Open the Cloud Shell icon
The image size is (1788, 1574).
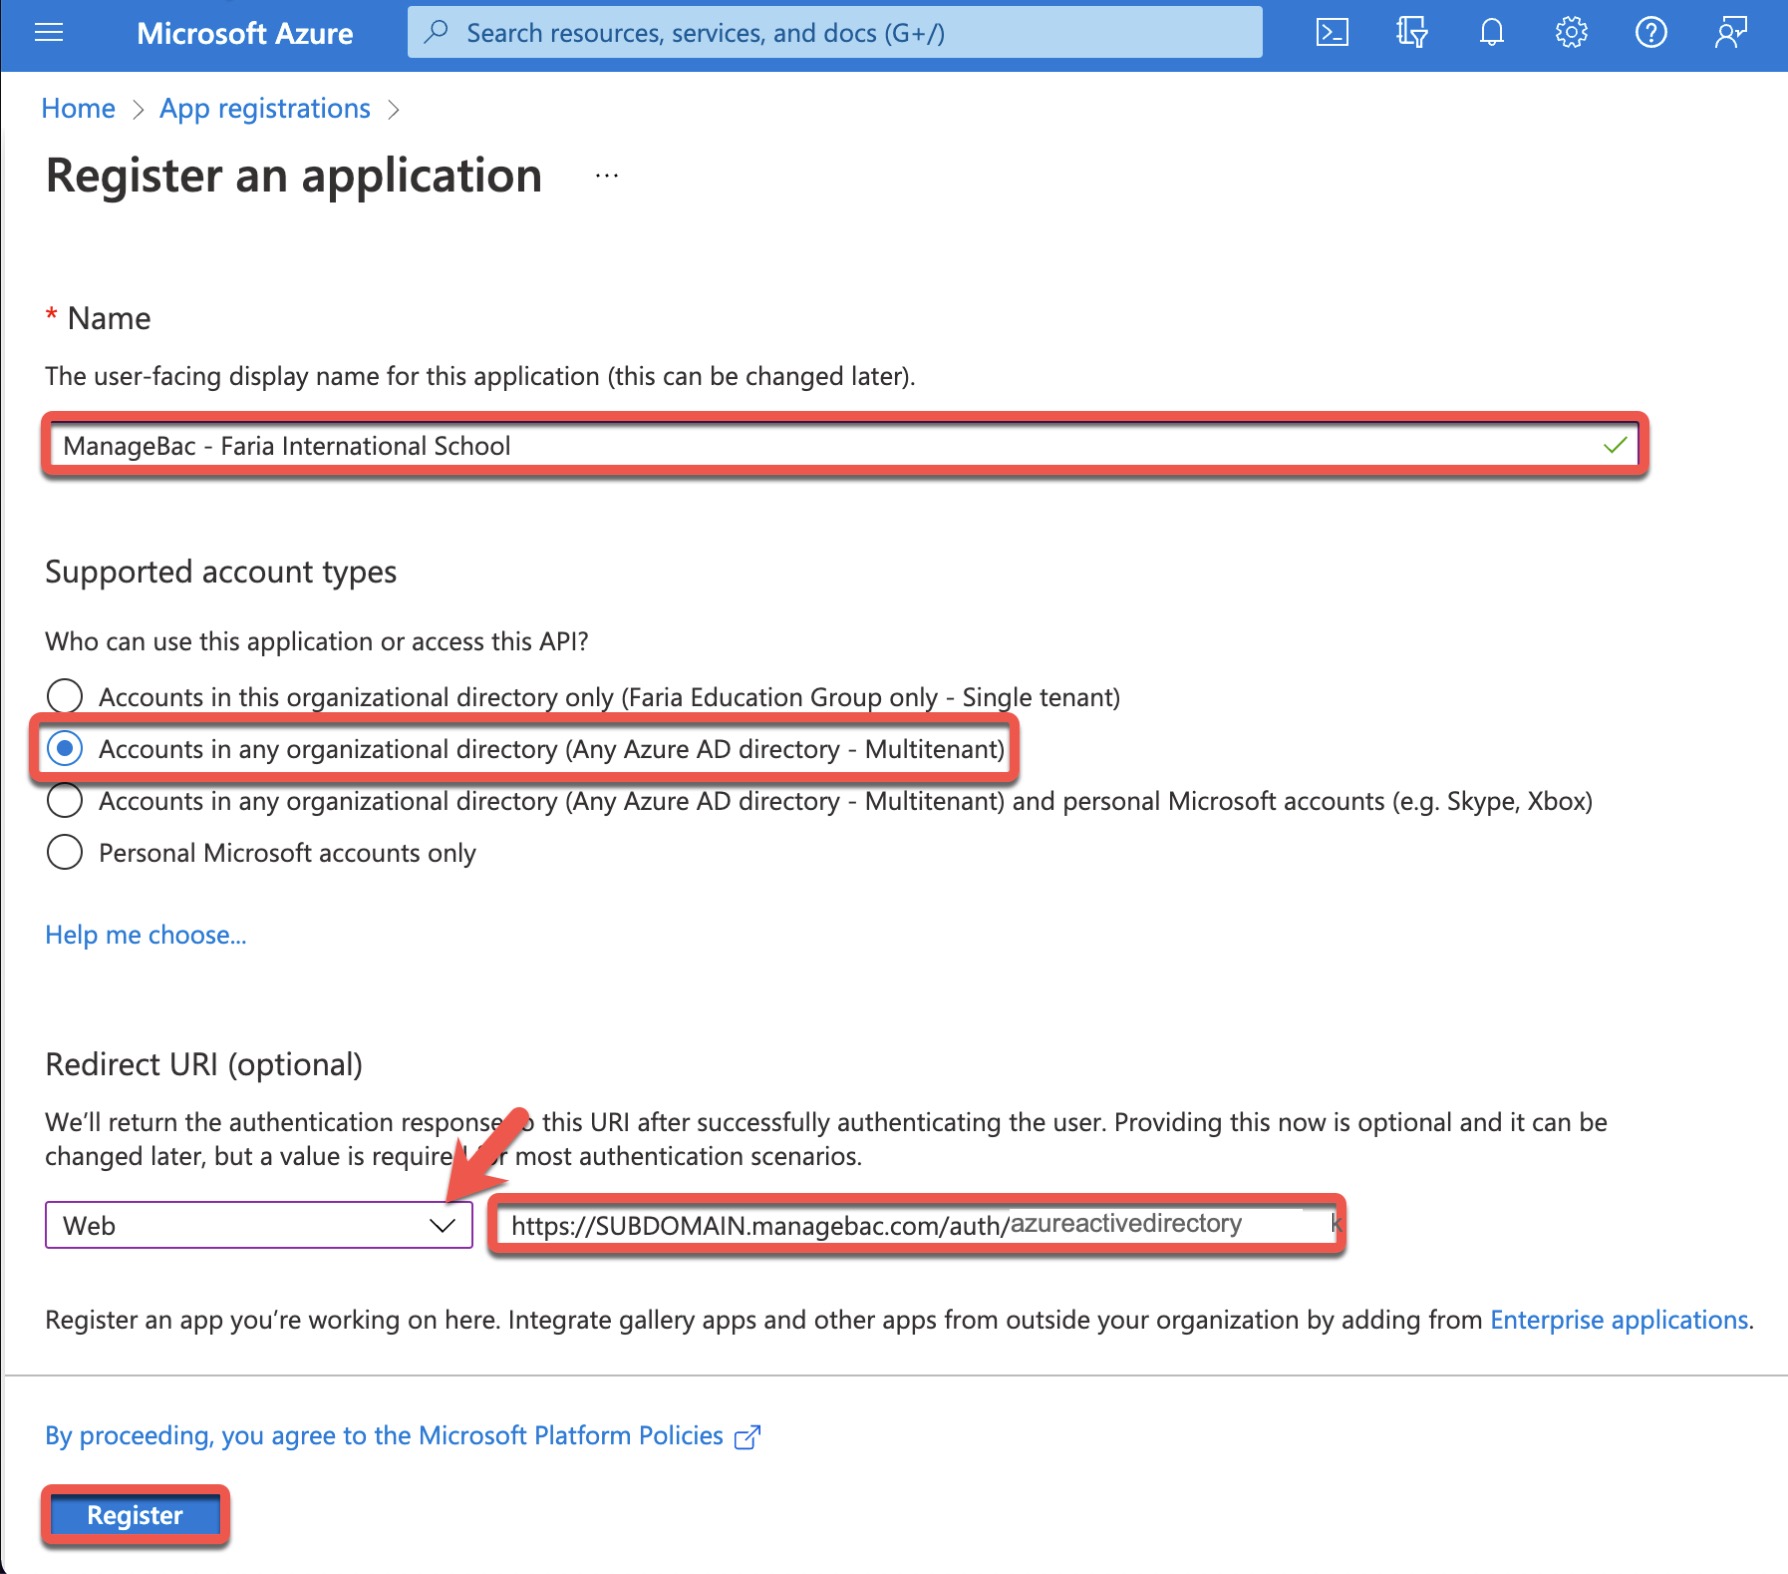pos(1332,33)
